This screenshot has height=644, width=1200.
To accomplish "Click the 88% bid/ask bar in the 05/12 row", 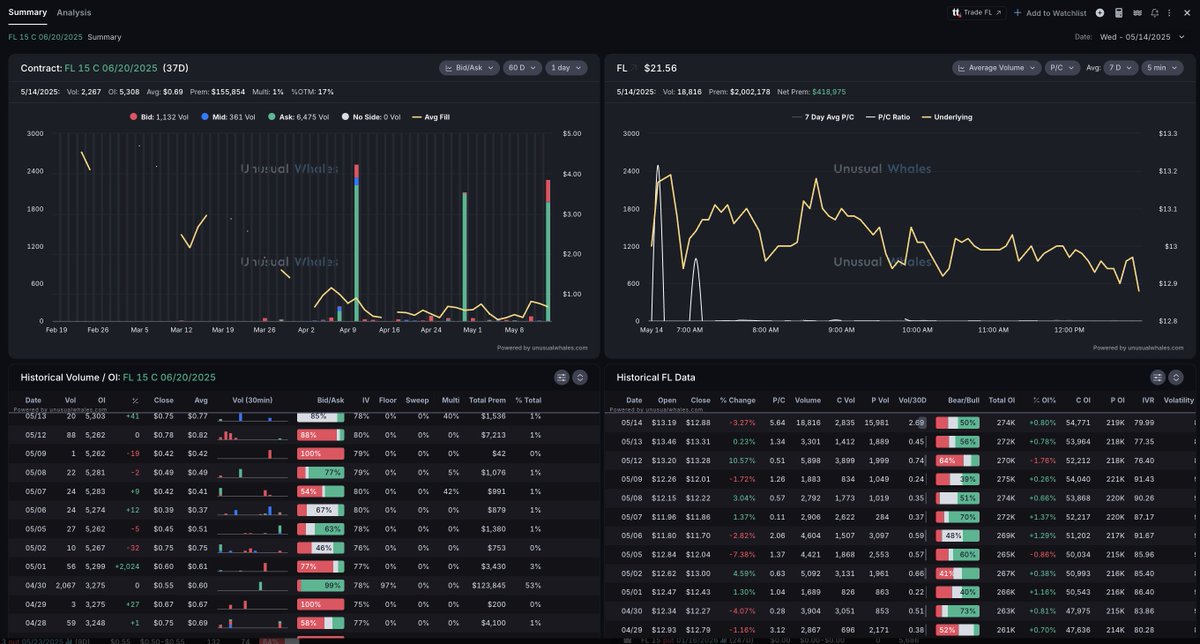I will point(320,435).
